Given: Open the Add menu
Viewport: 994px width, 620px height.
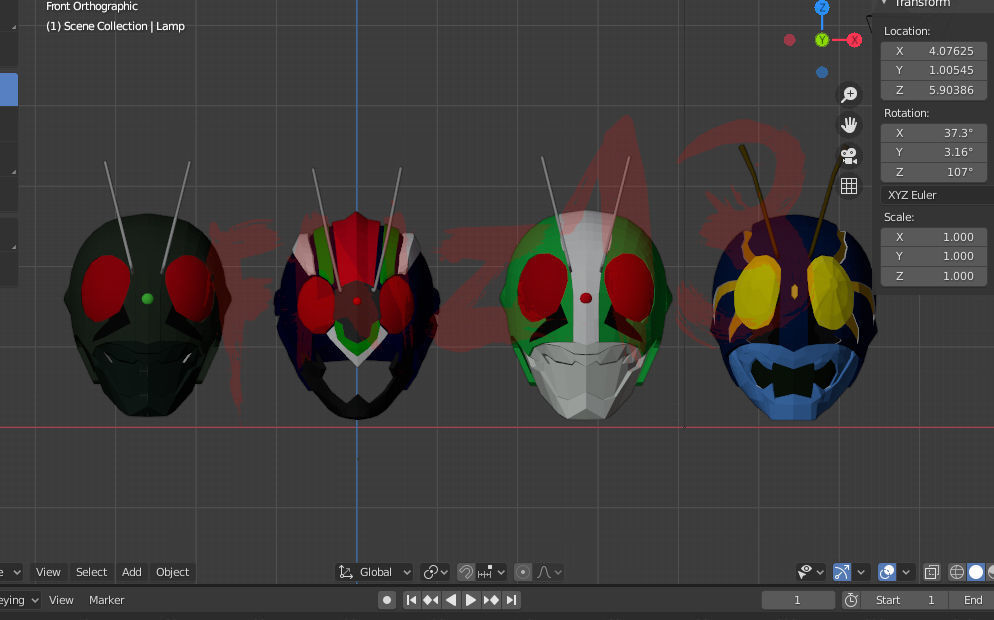Looking at the screenshot, I should (x=132, y=572).
